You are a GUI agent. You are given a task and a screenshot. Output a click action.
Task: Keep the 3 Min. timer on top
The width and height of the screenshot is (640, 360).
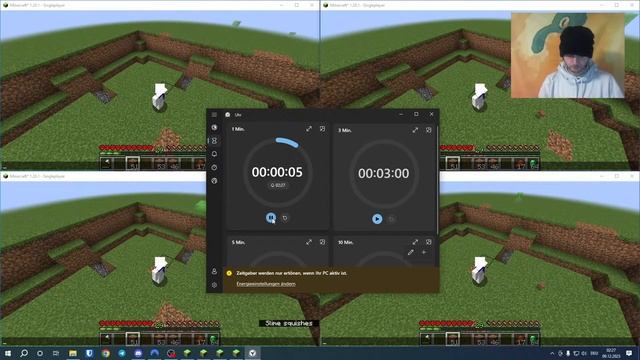[429, 130]
